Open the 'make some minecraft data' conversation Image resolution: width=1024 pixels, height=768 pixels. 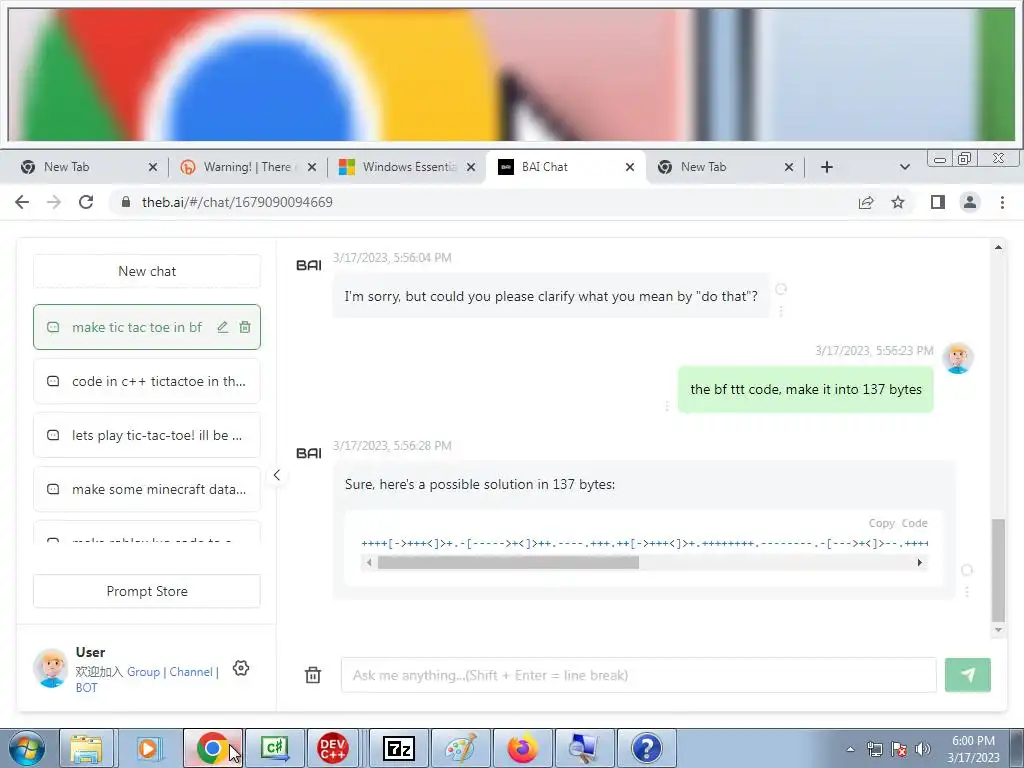click(x=147, y=489)
